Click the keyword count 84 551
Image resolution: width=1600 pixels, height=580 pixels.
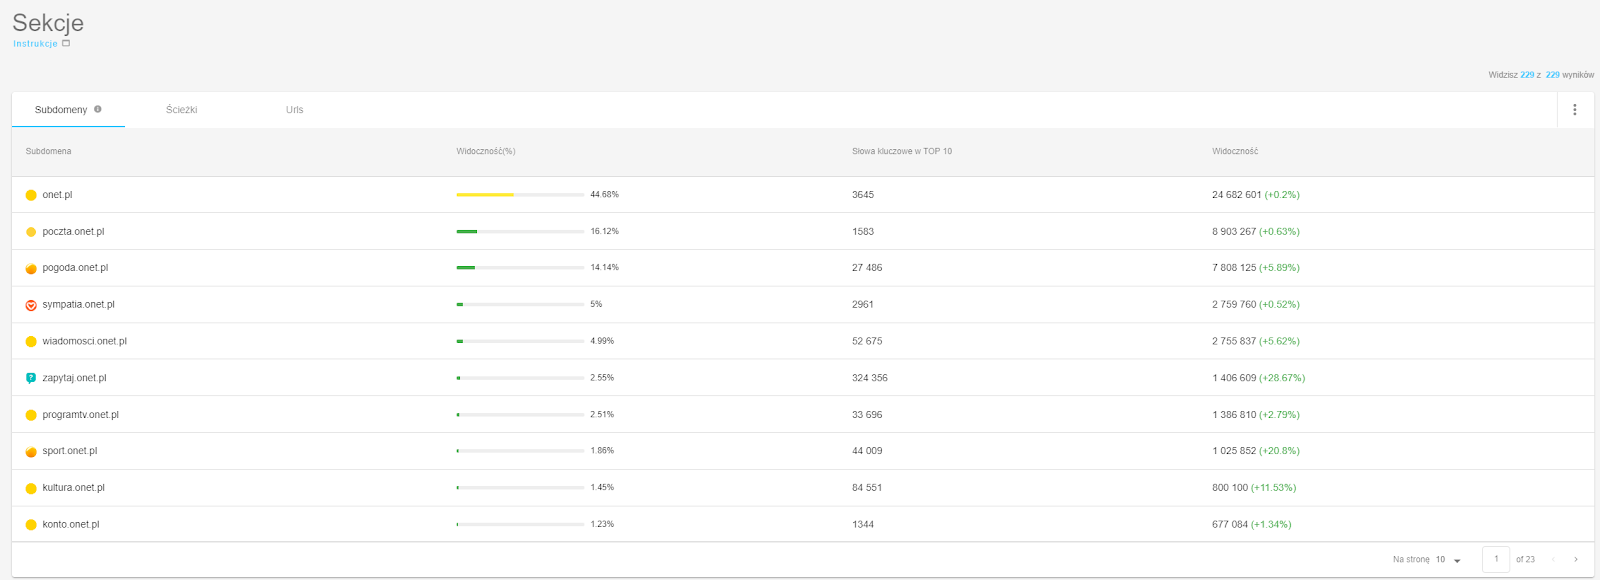tap(867, 488)
